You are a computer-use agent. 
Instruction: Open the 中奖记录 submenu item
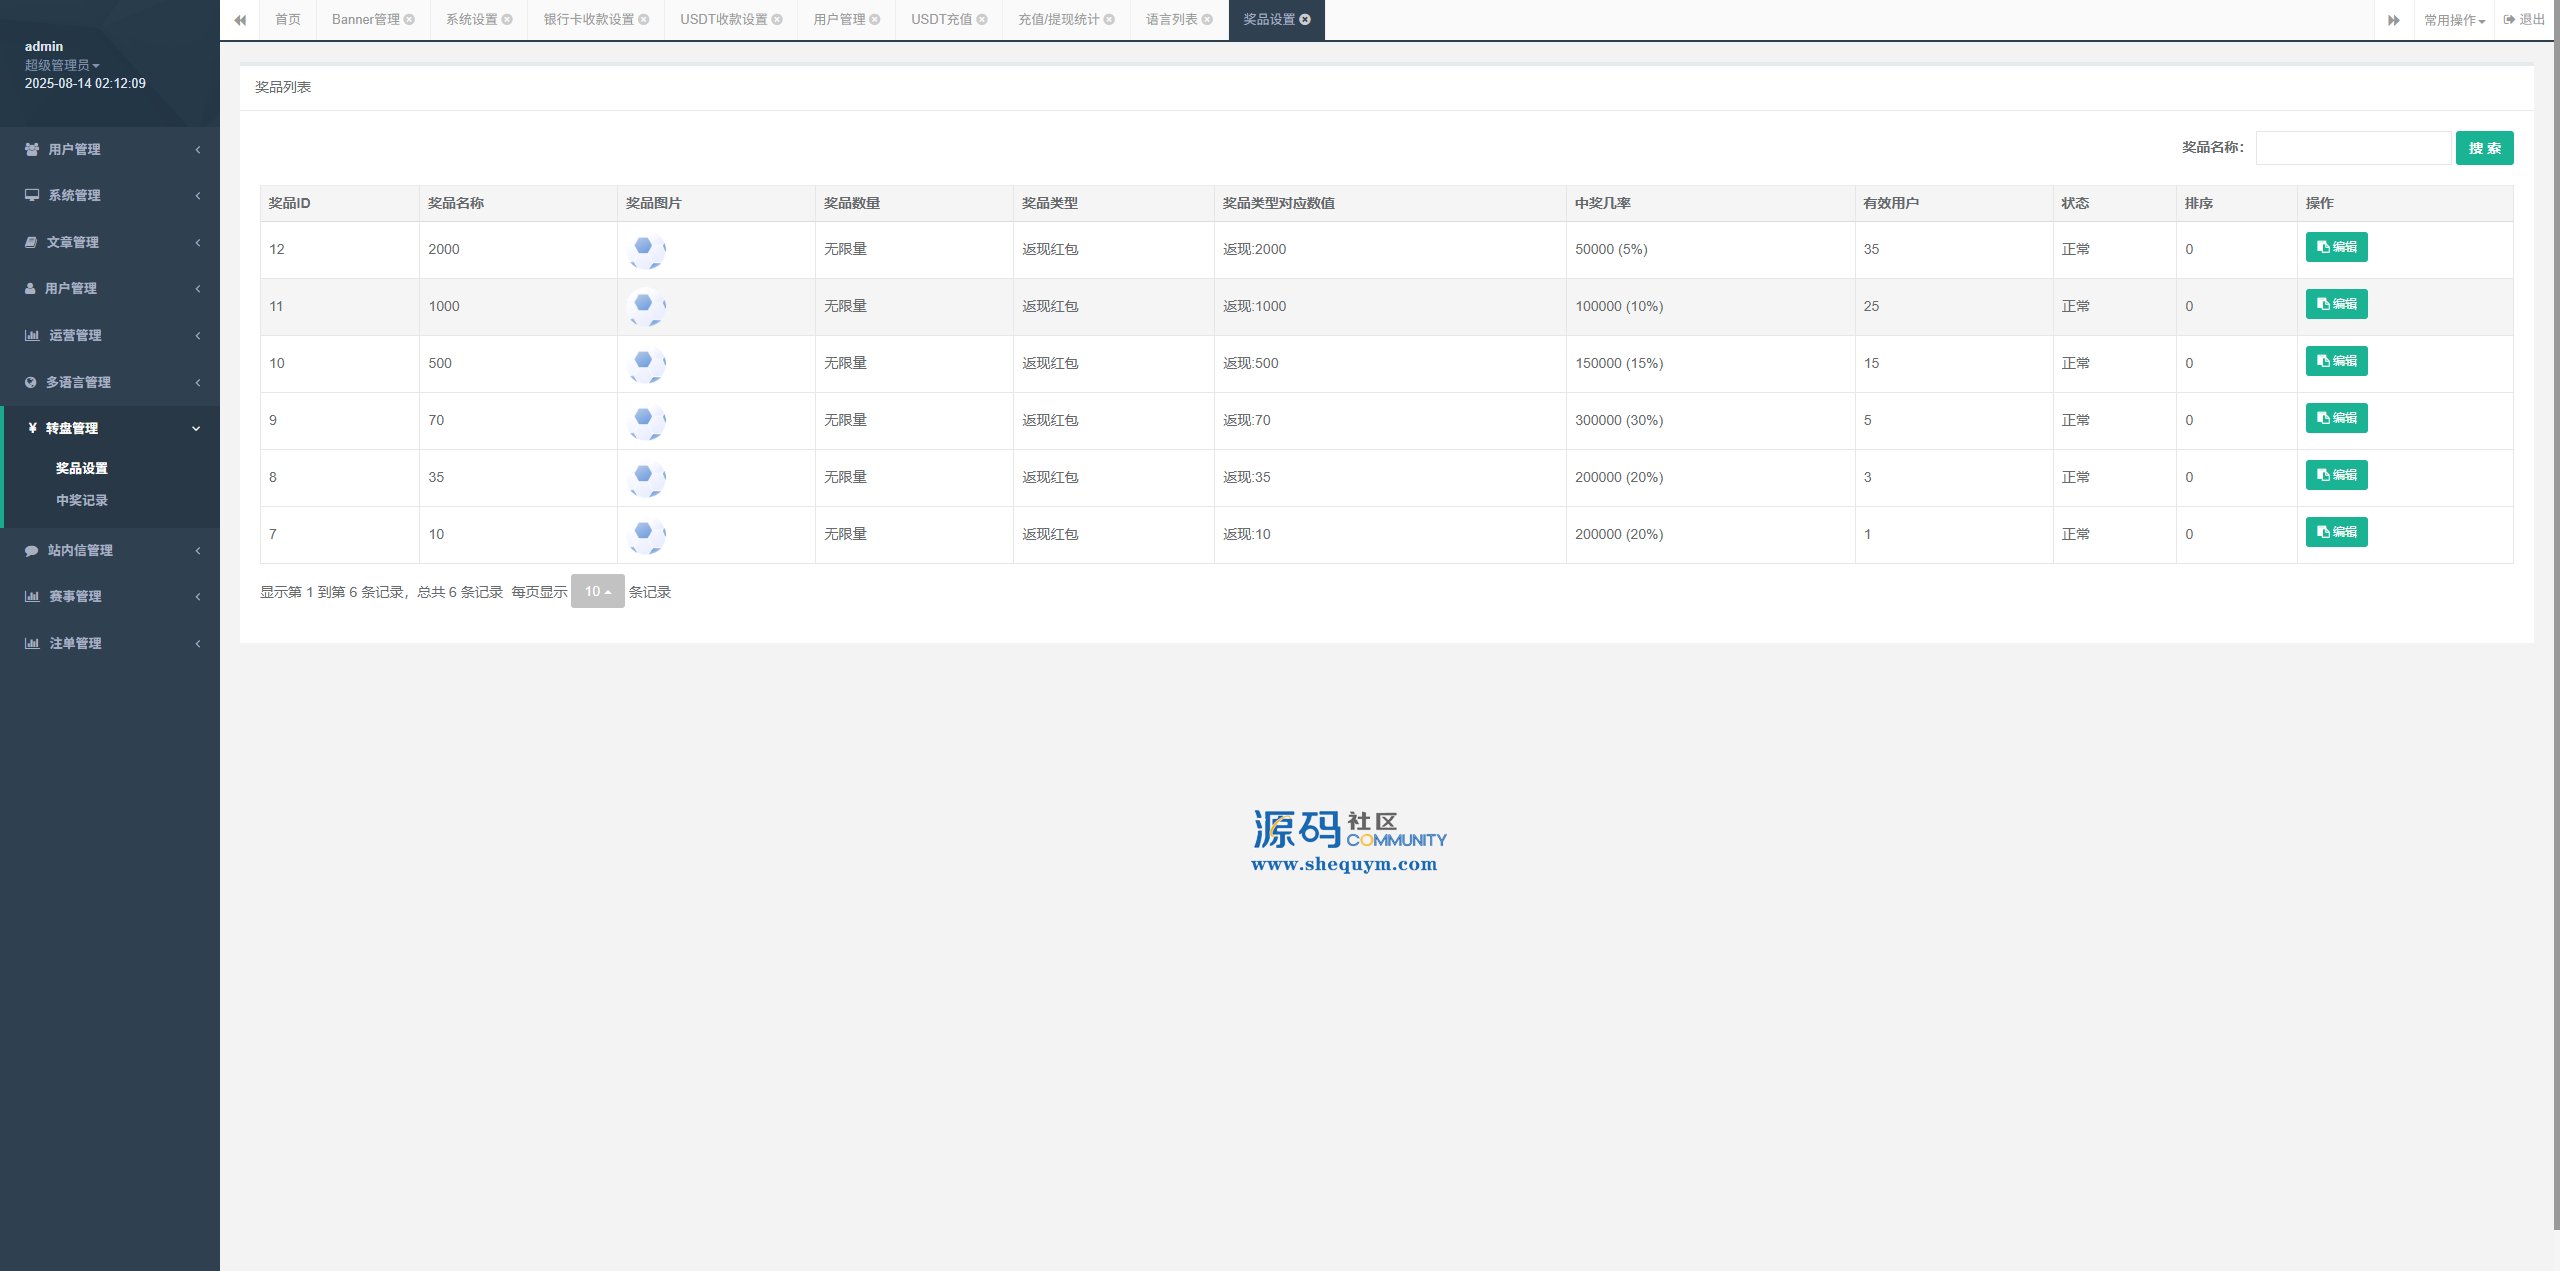(82, 500)
